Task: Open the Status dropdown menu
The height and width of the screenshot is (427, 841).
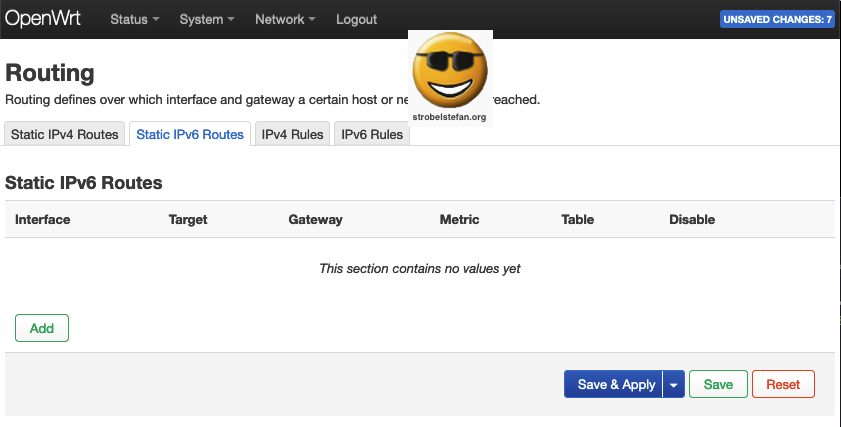Action: tap(134, 20)
